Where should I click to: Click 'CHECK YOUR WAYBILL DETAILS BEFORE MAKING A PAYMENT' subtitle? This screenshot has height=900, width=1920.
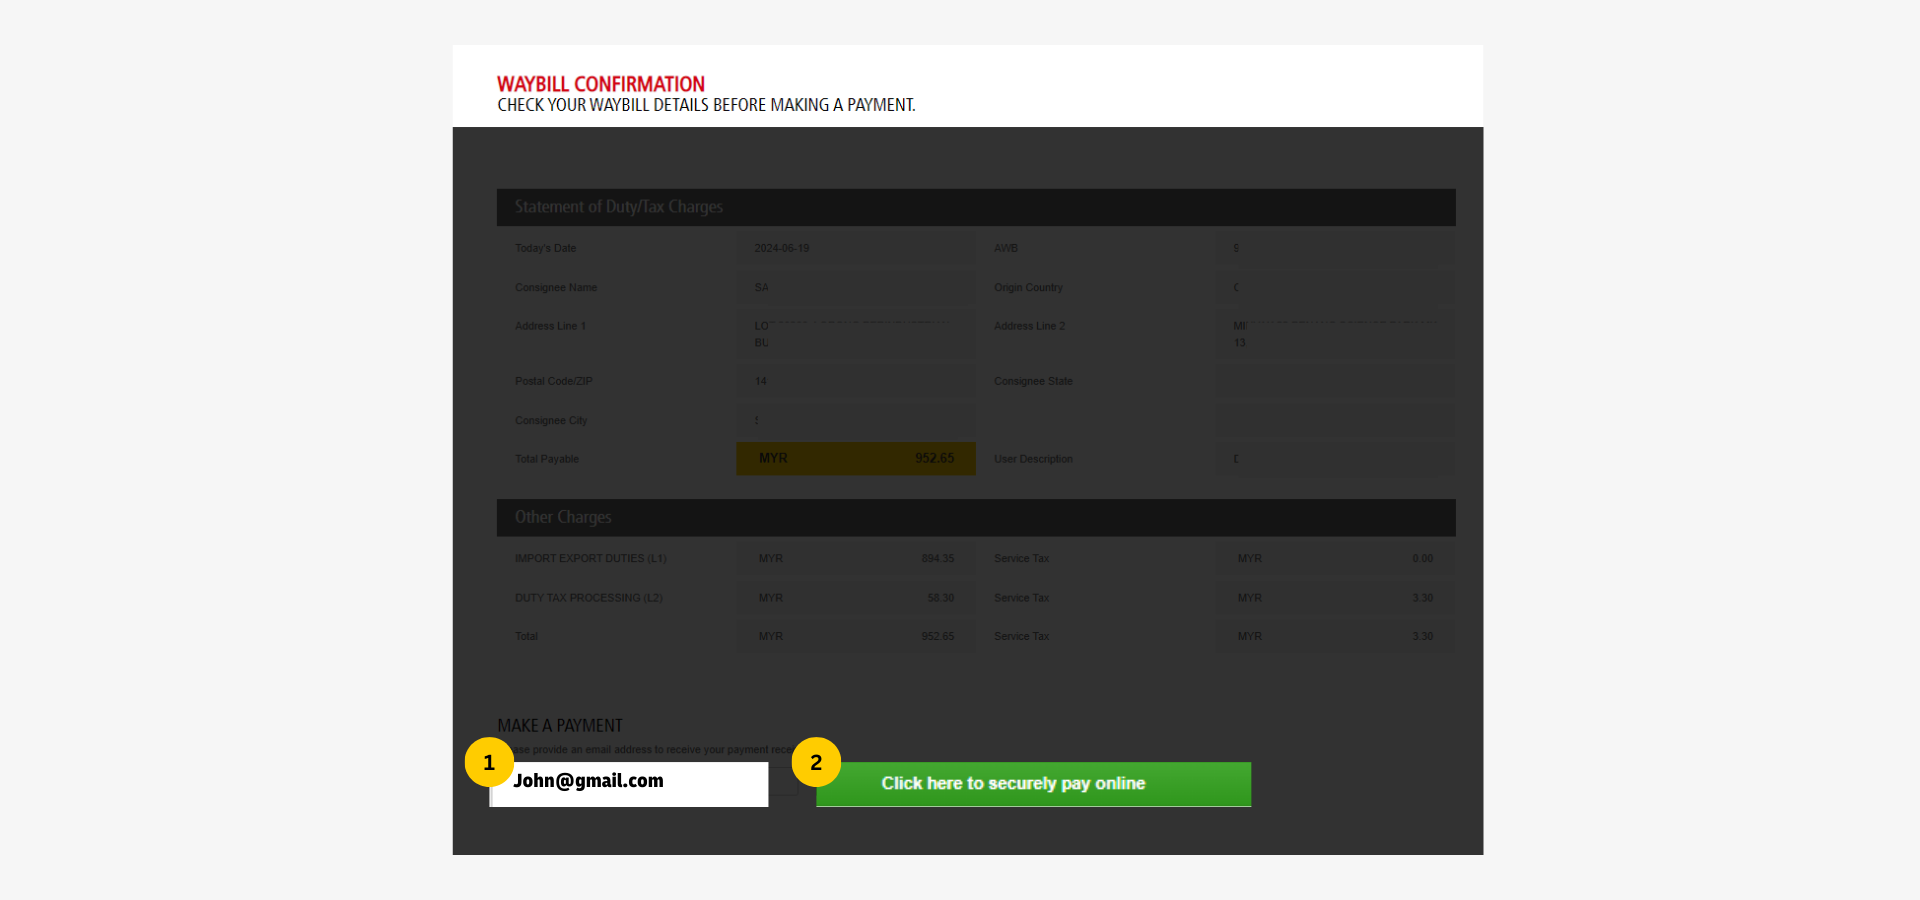pos(706,105)
